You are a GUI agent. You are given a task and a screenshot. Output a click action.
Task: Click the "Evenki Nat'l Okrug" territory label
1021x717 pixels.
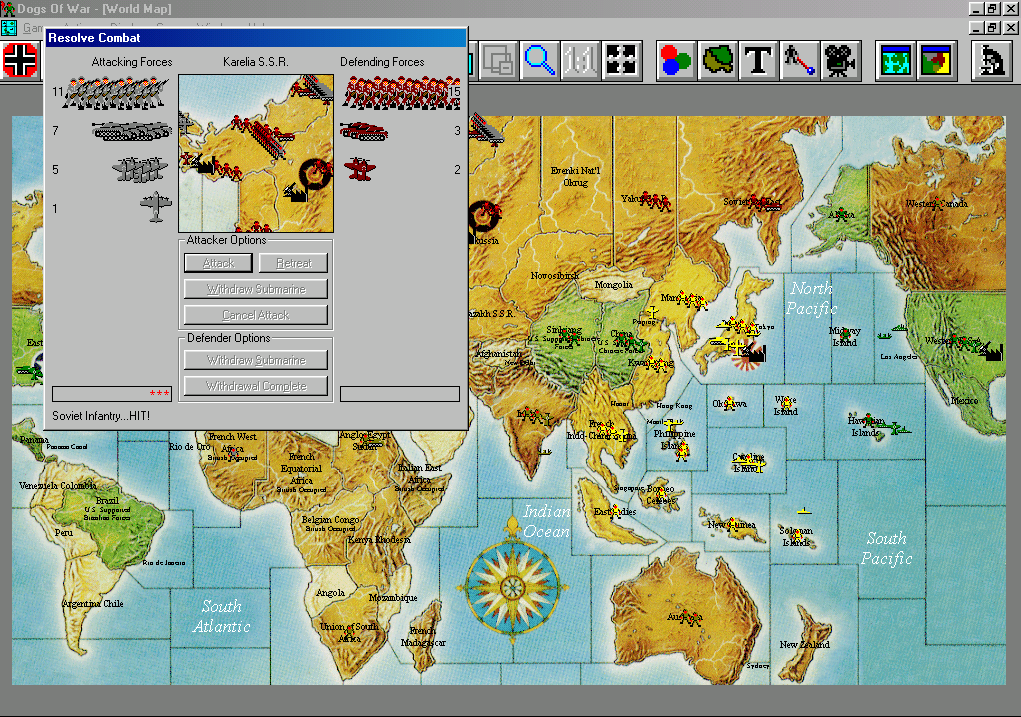(576, 176)
